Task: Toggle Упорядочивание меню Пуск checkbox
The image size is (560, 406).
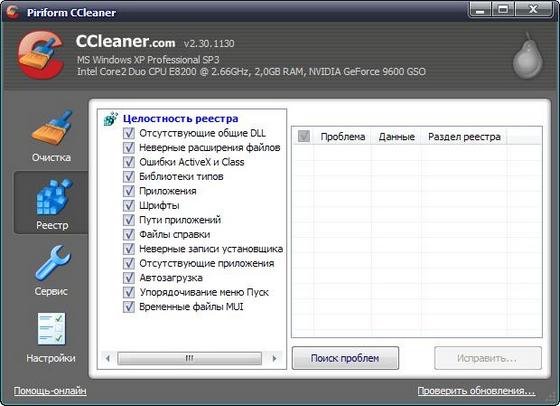Action: (129, 292)
